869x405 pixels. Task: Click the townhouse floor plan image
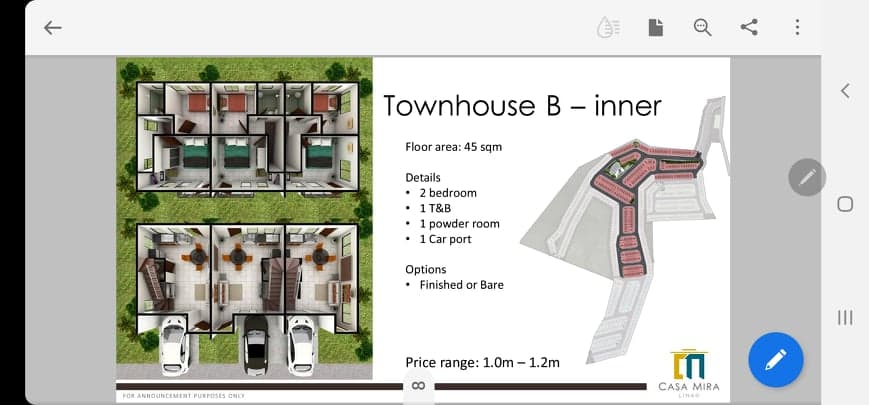pos(245,218)
